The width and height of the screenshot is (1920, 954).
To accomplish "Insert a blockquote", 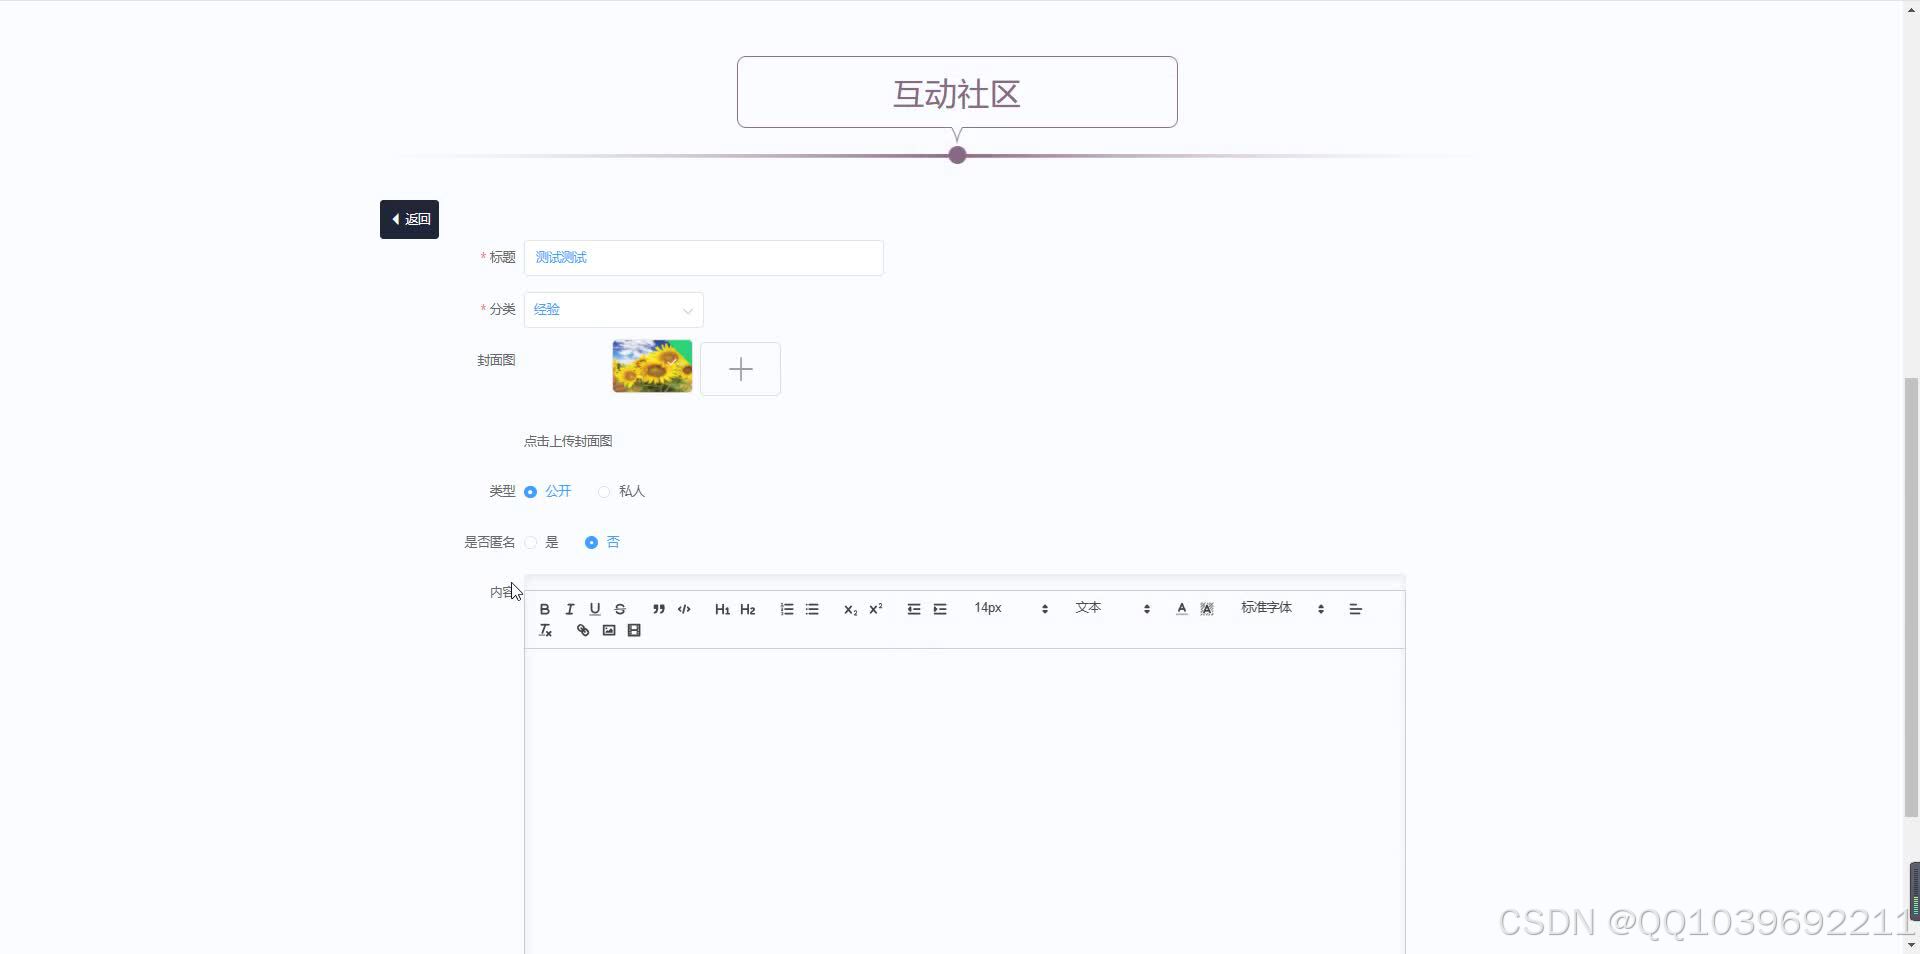I will (x=658, y=608).
